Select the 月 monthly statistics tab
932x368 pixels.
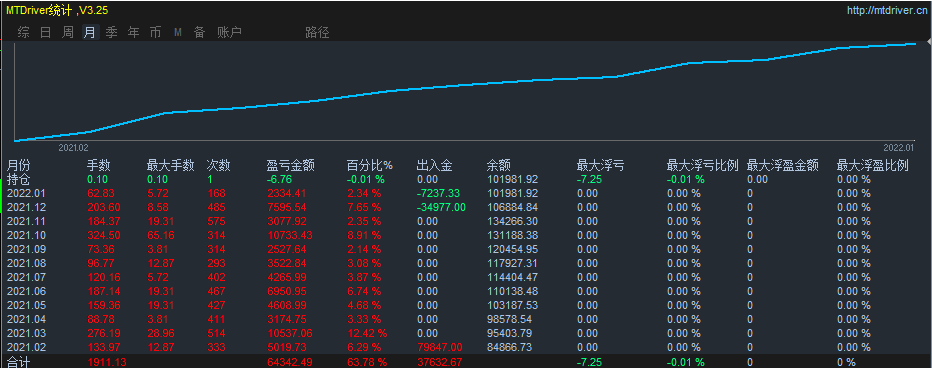pos(90,33)
